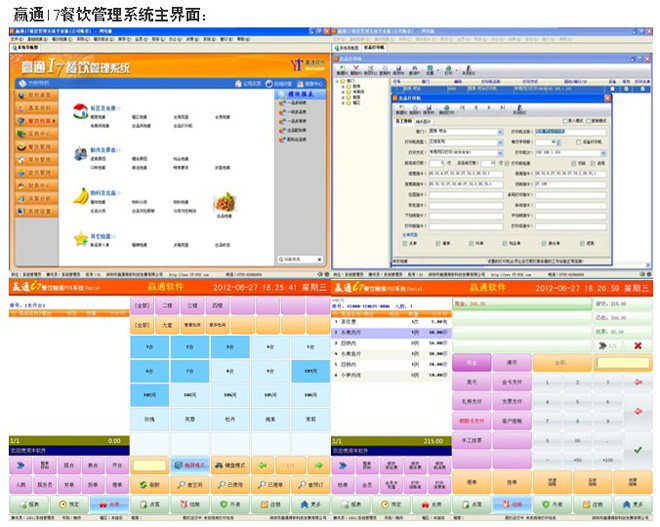This screenshot has height=527, width=660.
Task: Click the banana icon for 物料及出品
Action: (81, 196)
